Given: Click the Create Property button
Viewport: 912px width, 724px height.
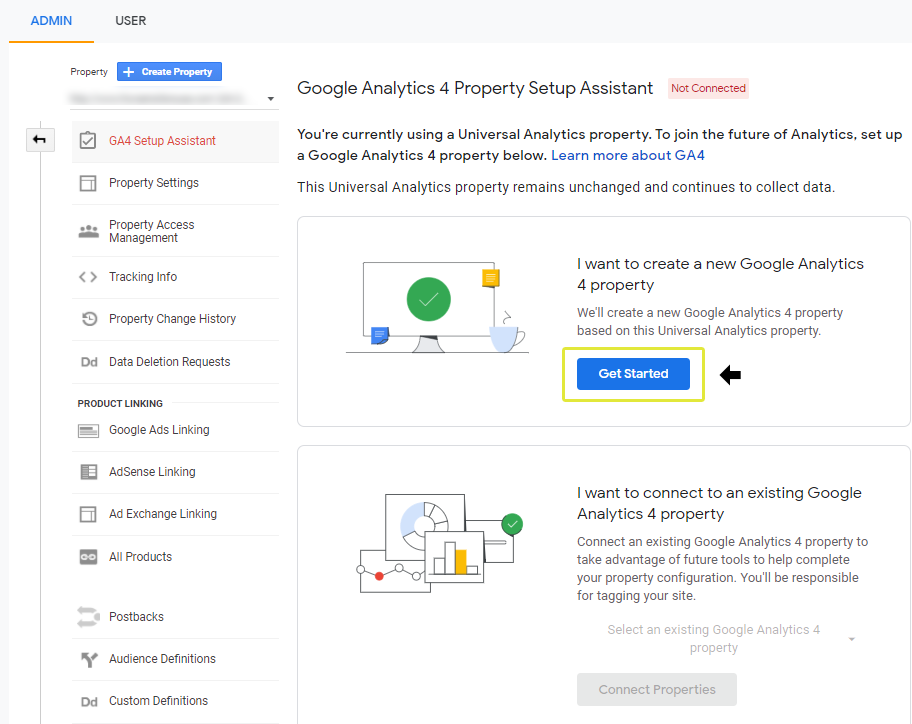Looking at the screenshot, I should (x=169, y=72).
